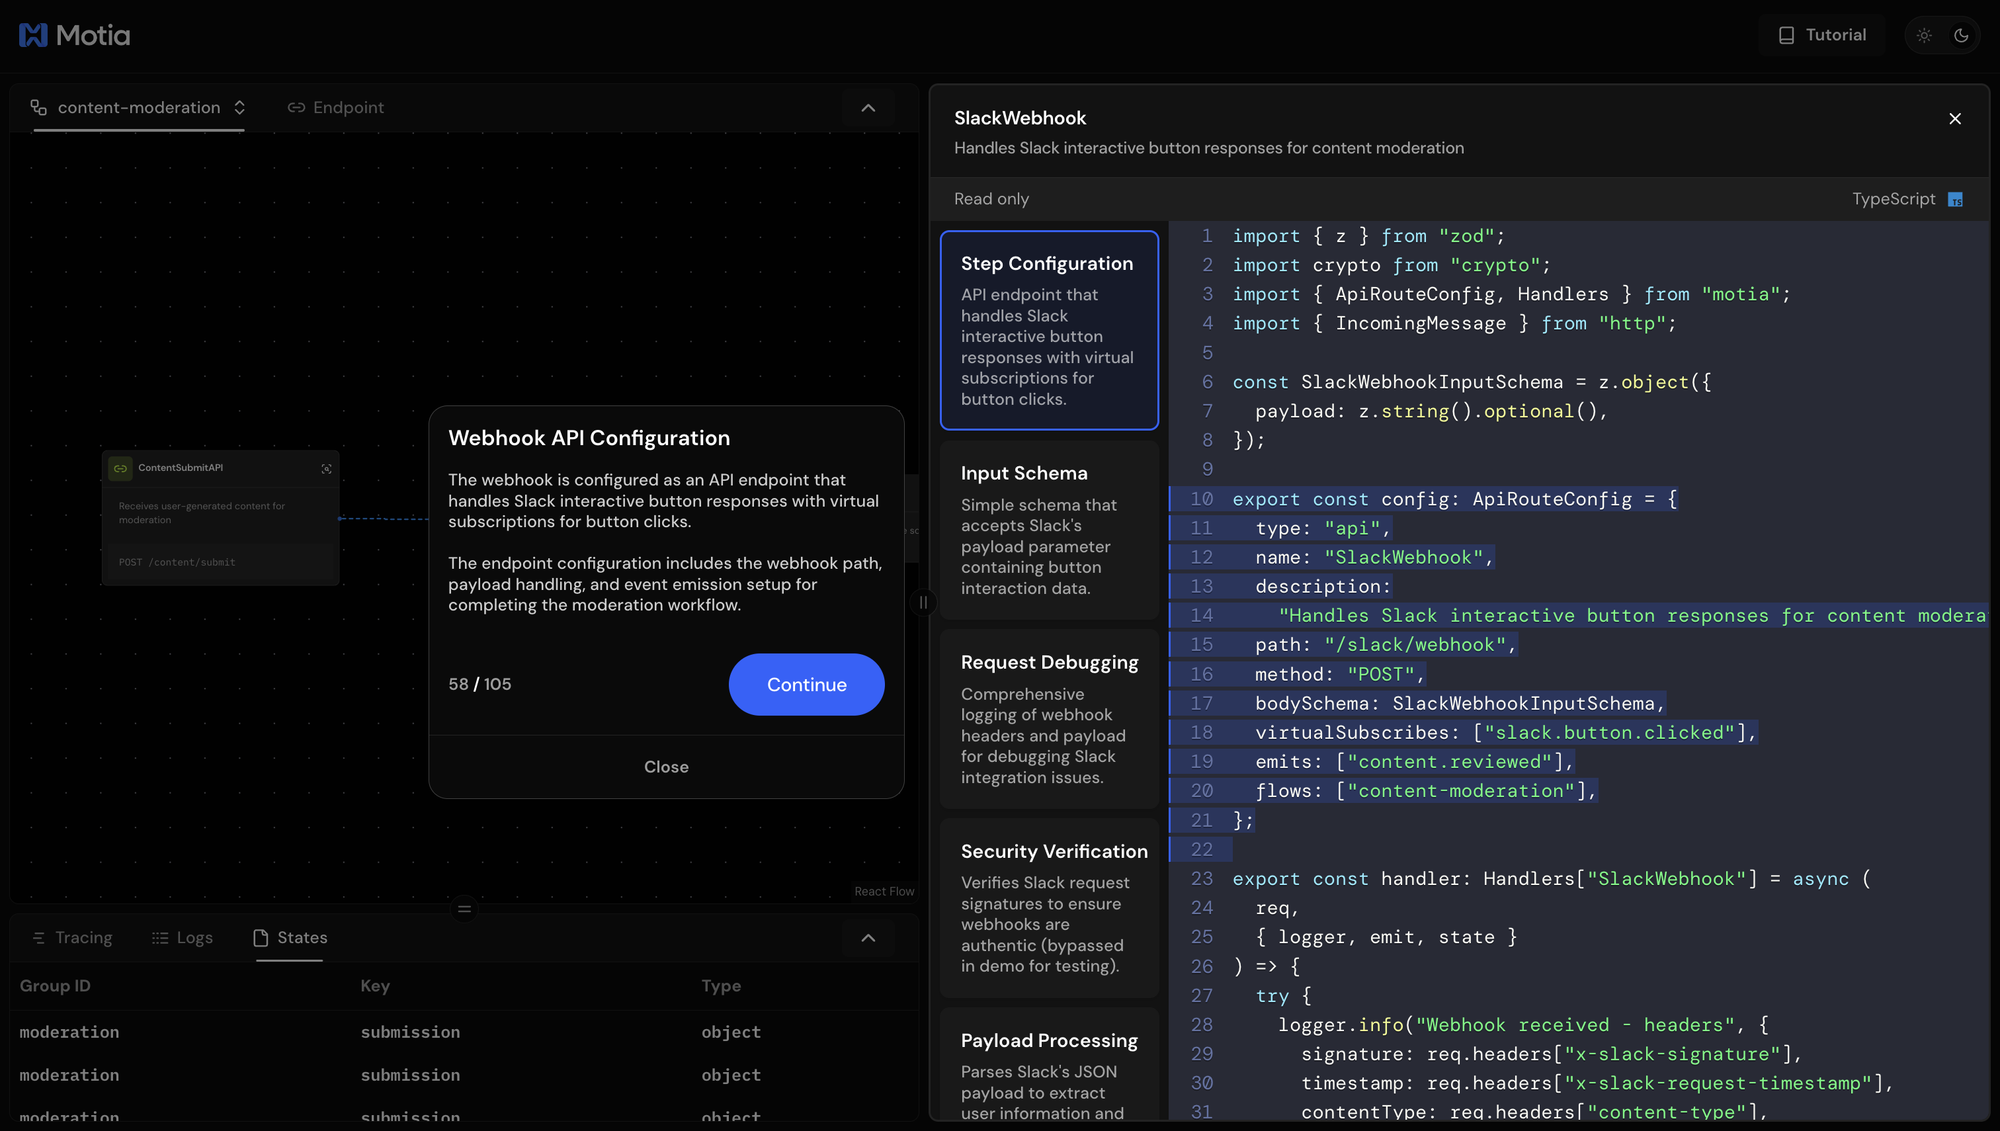Open the Tutorial book button
Image resolution: width=2000 pixels, height=1131 pixels.
[x=1822, y=35]
